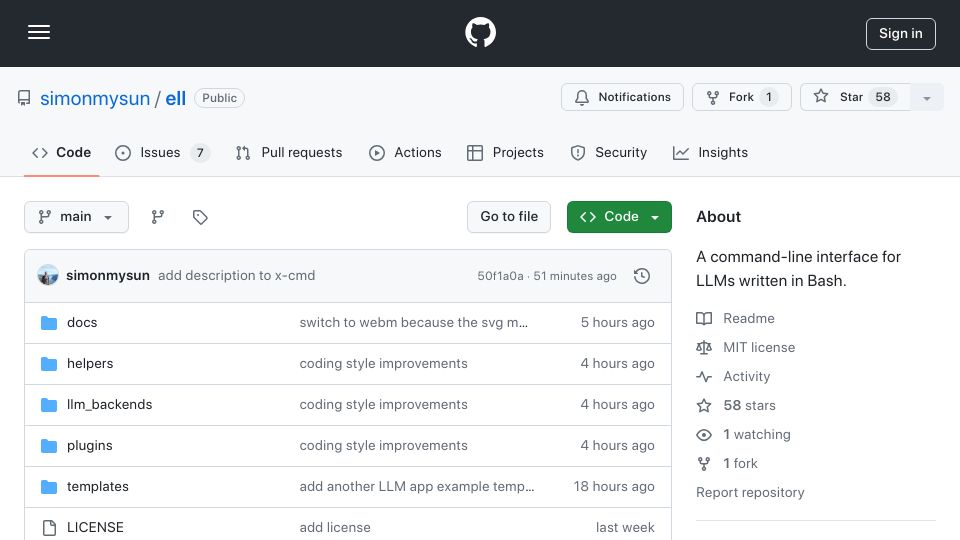The image size is (960, 540).
Task: Click Report repository link
Action: tap(750, 492)
